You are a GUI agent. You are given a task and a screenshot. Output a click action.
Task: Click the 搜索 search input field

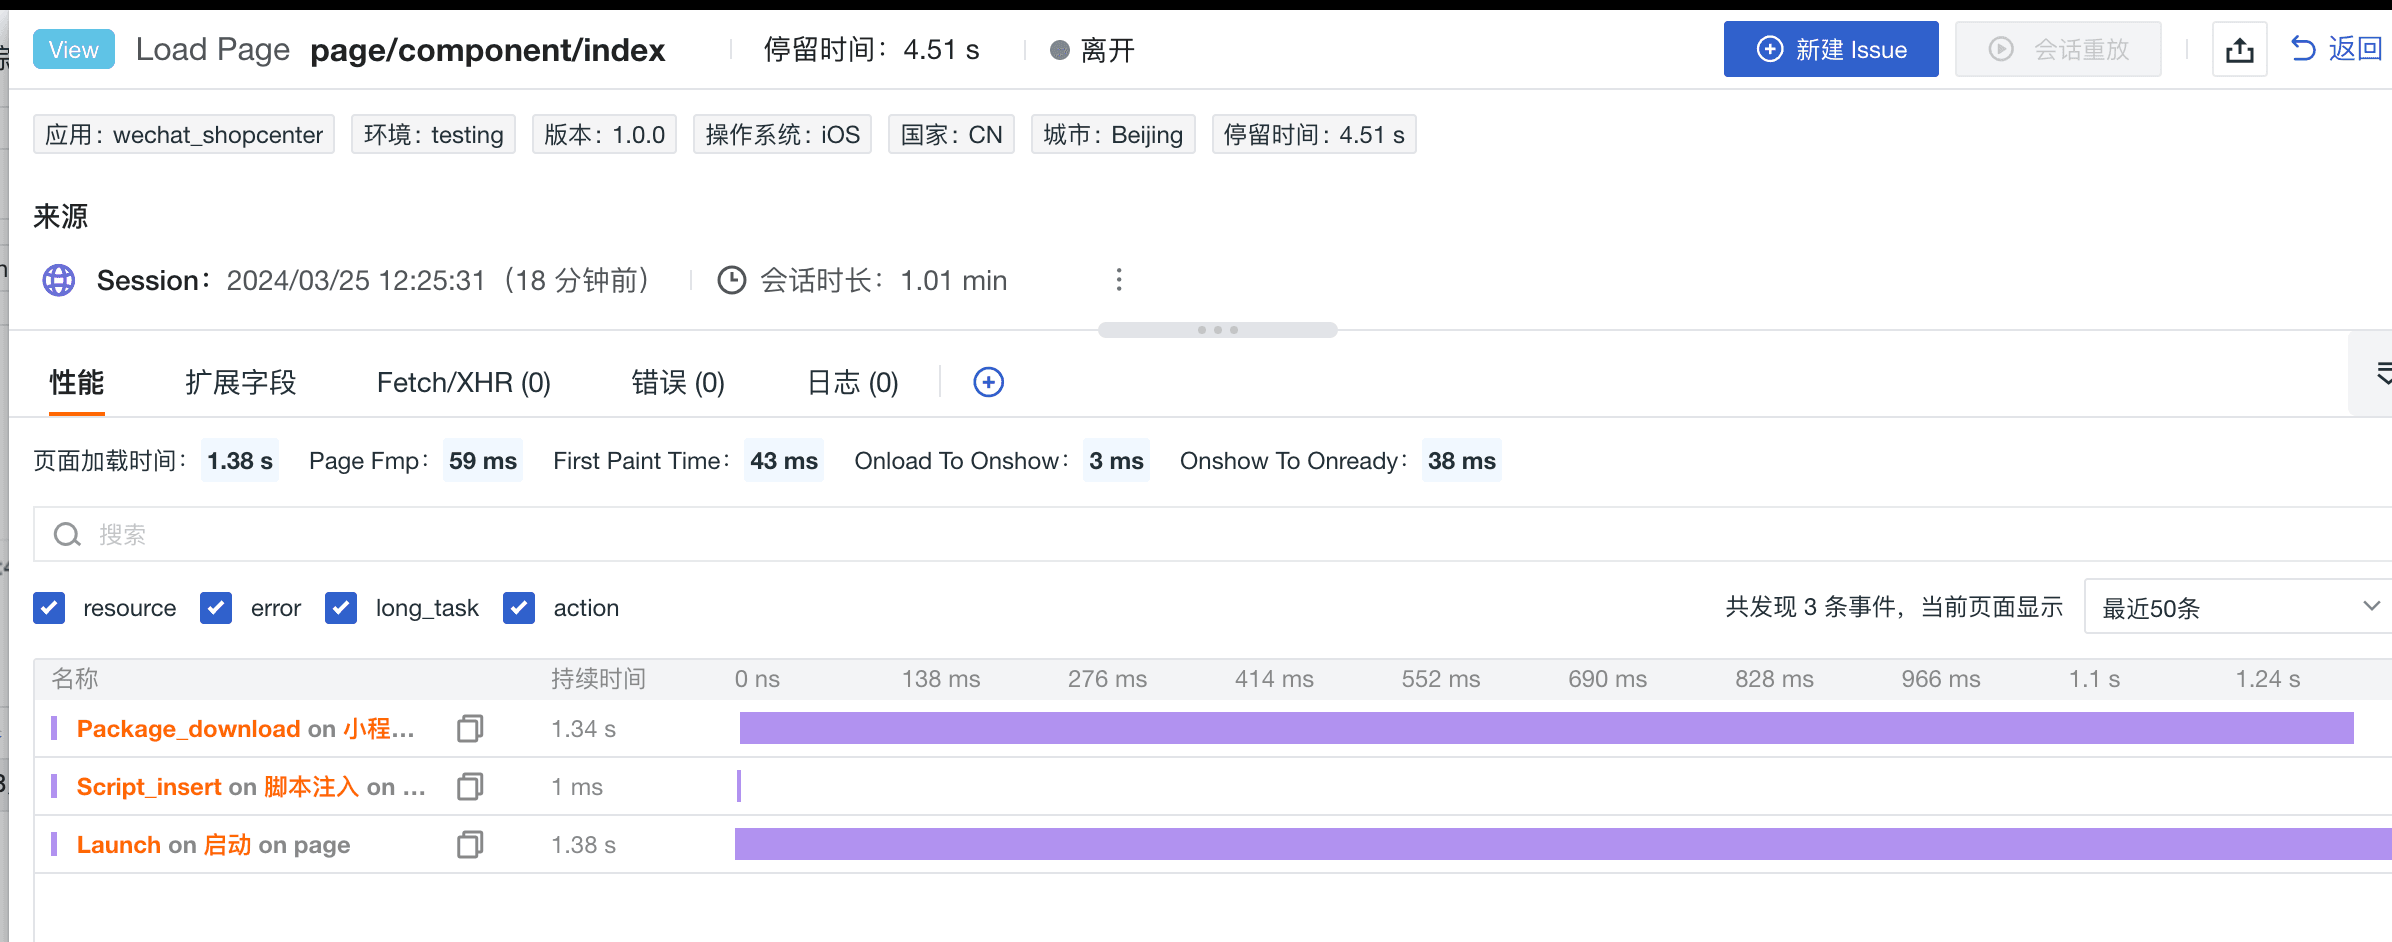(1213, 534)
